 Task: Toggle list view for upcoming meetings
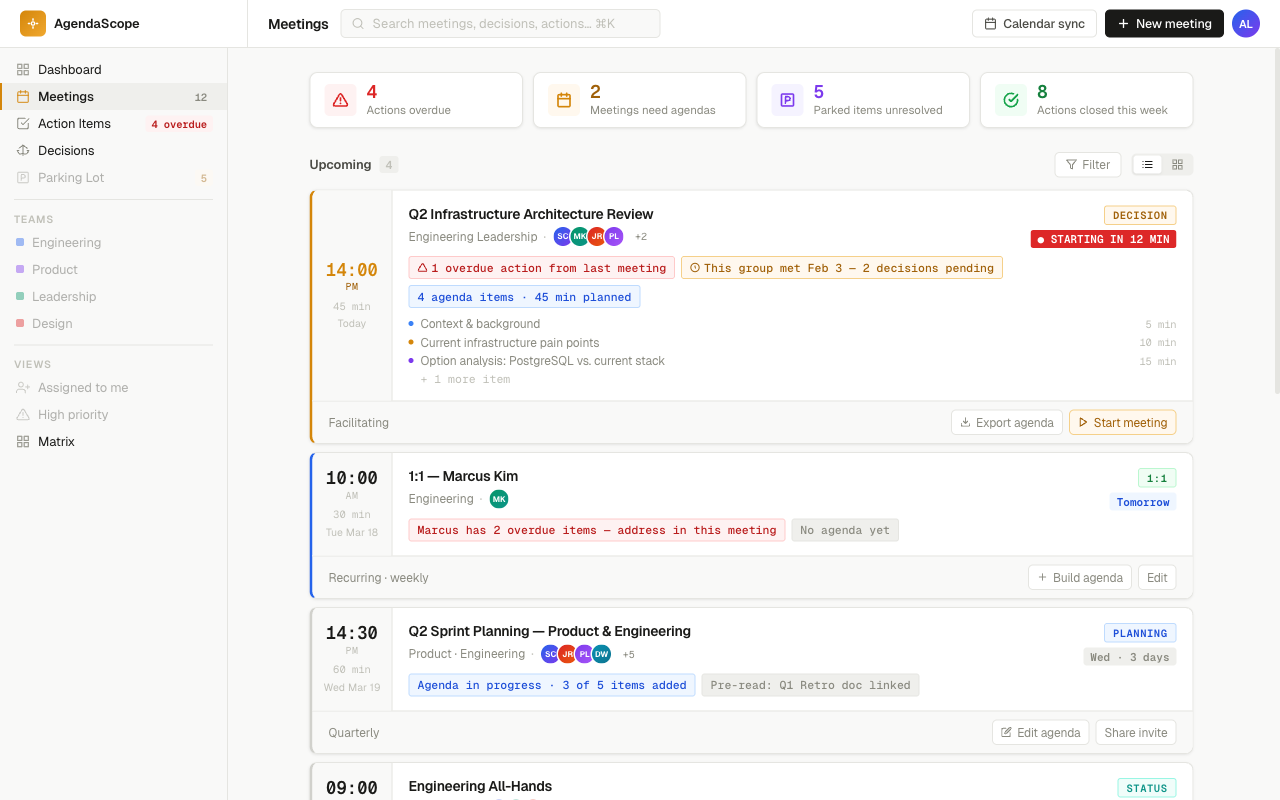tap(1147, 164)
